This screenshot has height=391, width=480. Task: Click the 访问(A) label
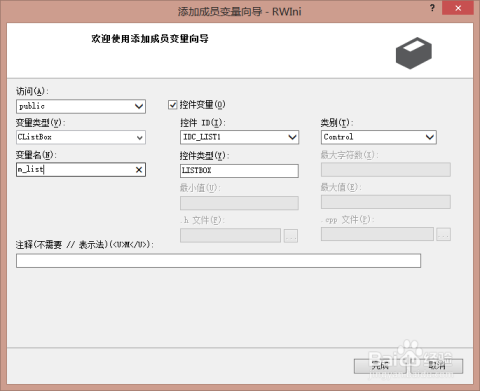32,91
